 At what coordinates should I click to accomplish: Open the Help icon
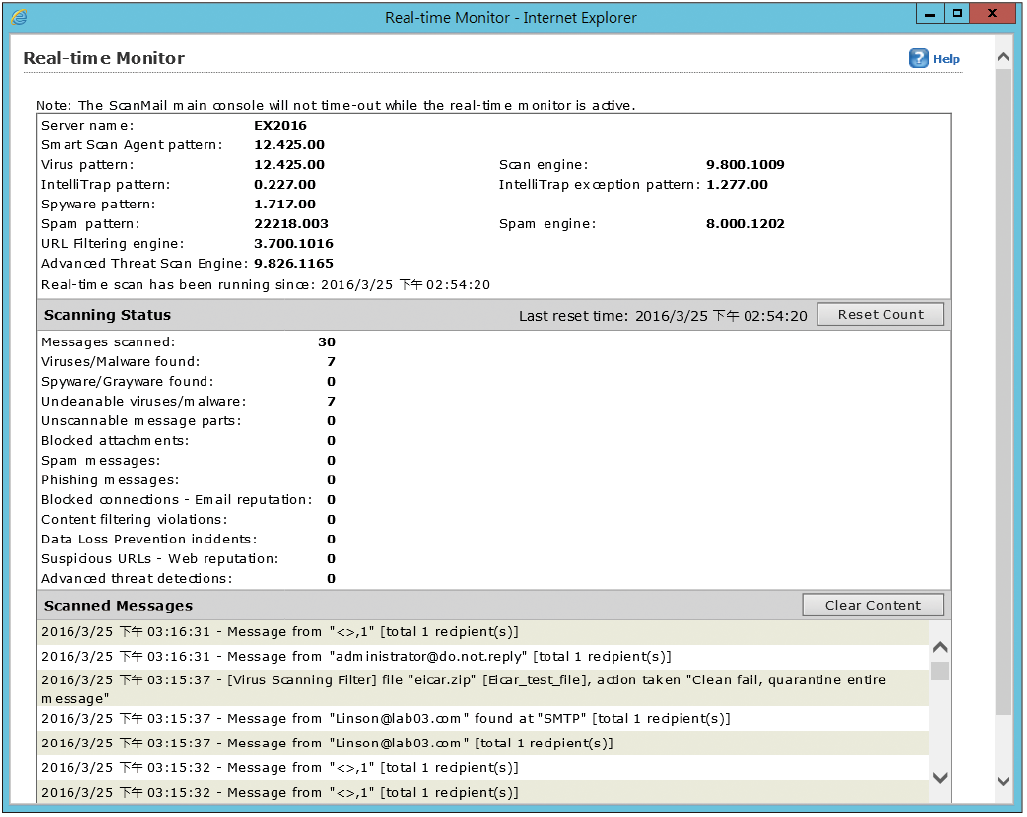(918, 58)
